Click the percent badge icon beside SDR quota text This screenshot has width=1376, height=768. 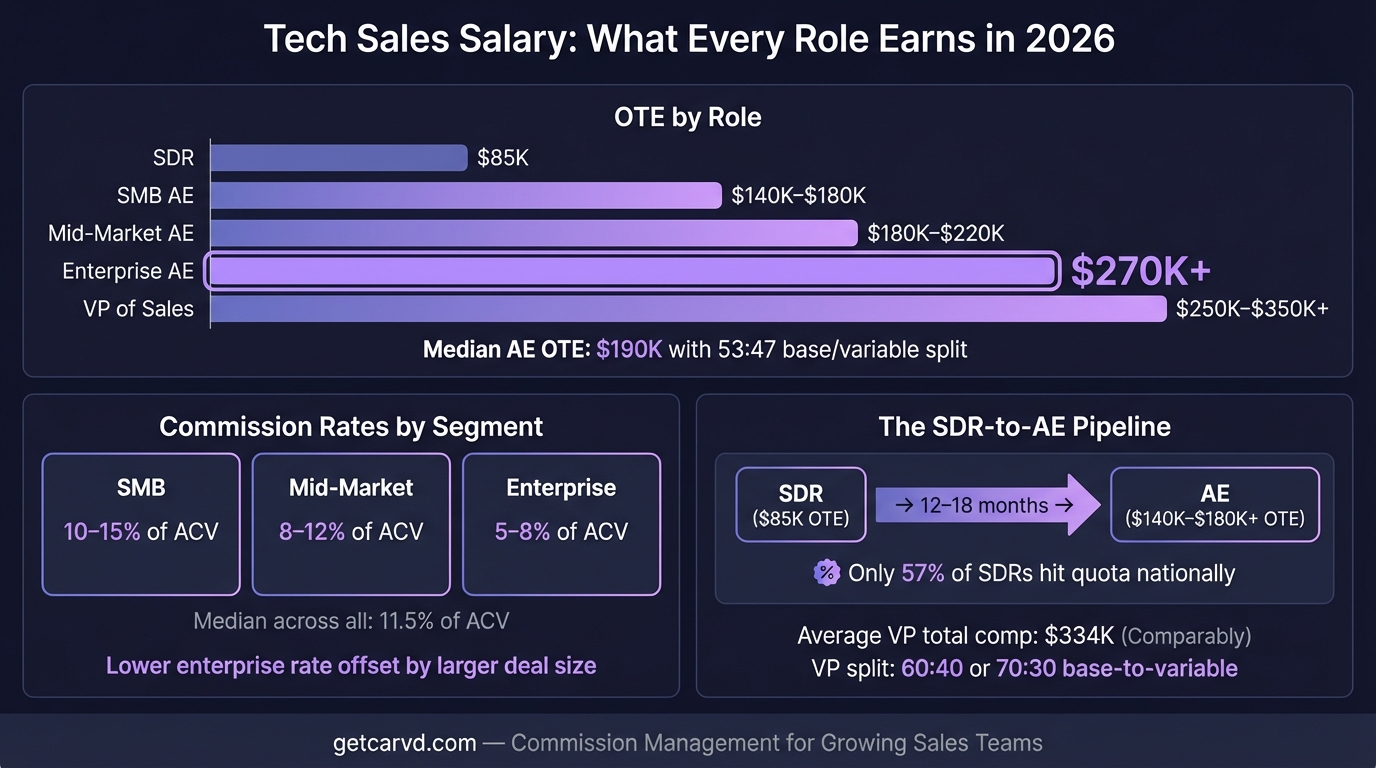pos(826,573)
